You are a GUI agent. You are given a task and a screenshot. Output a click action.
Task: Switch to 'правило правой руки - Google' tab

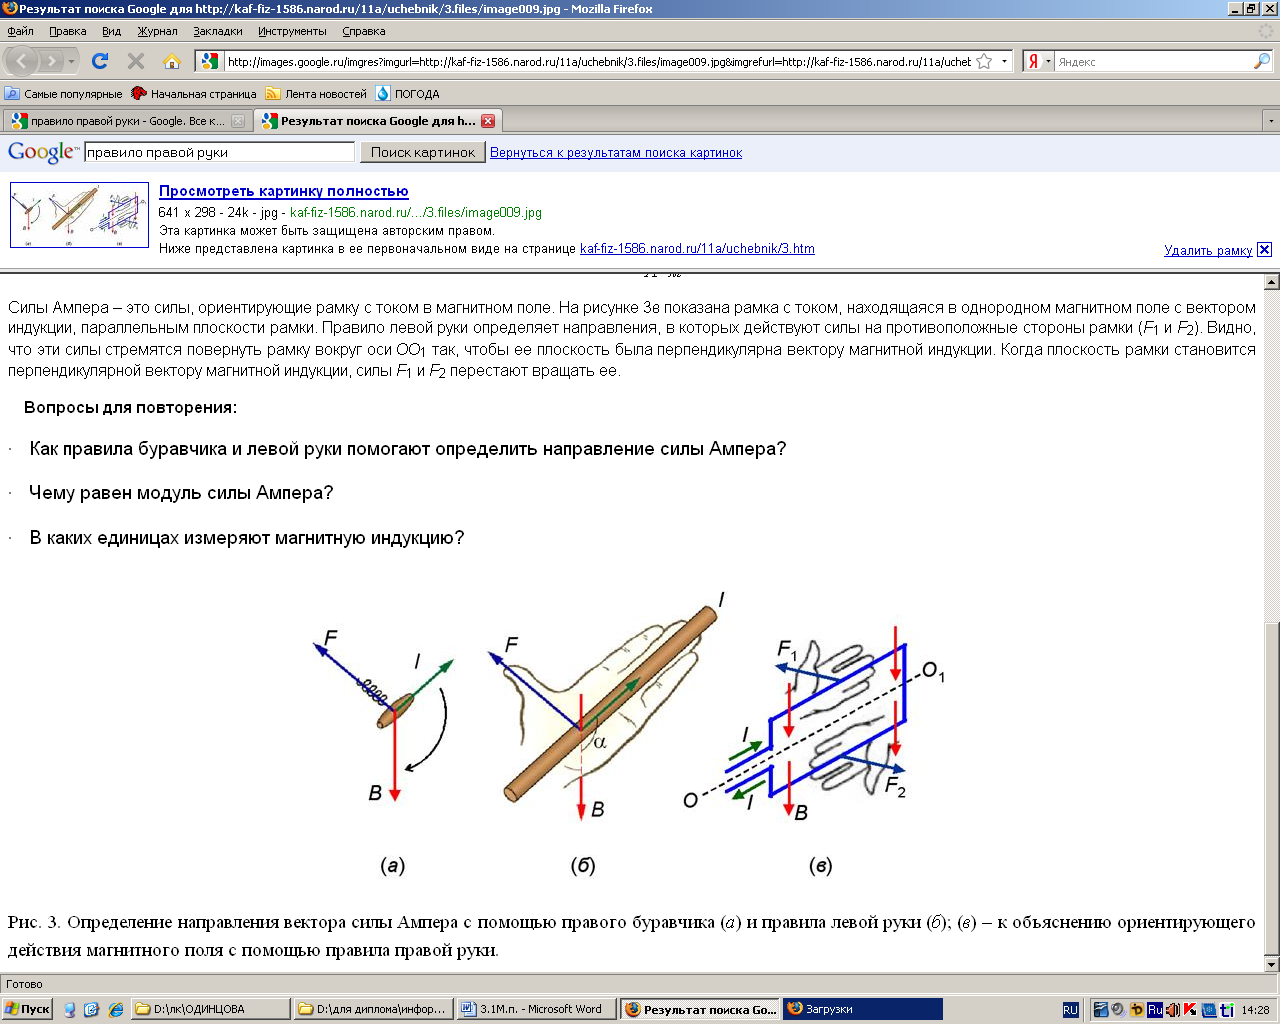[126, 121]
